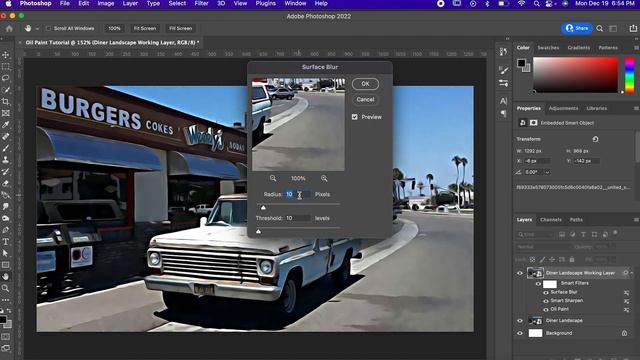Toggle the Preview checkbox in Surface Blur
640x360 pixels.
(x=355, y=117)
